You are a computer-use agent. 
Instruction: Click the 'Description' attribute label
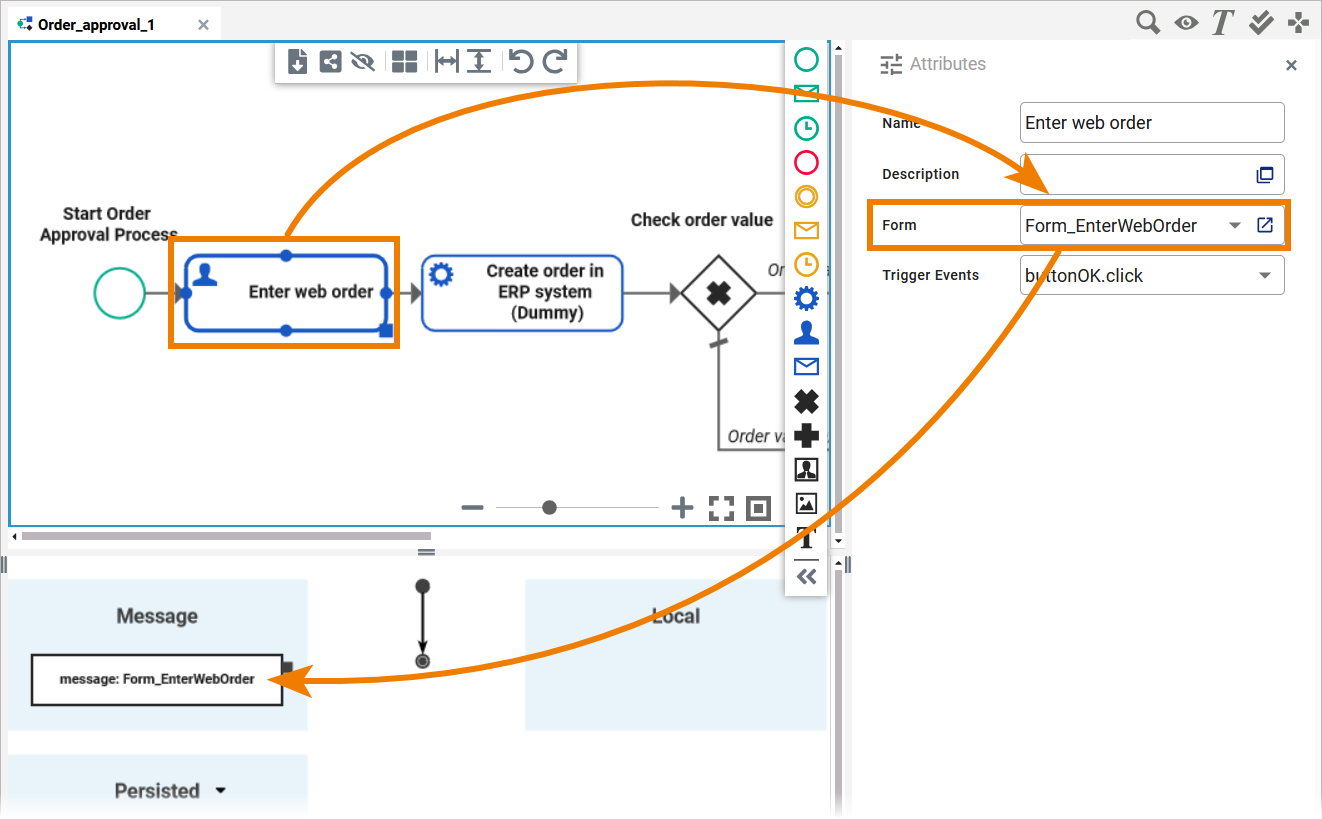tap(921, 174)
